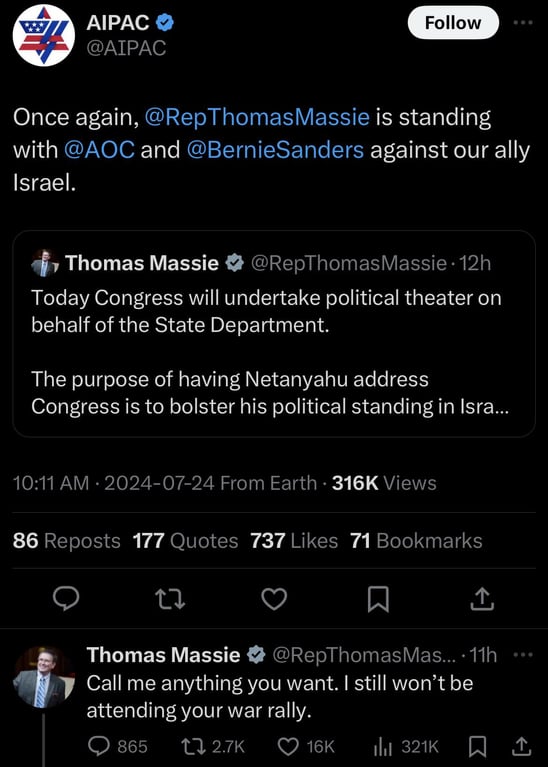Open the quoted Thomas Massie tweet
This screenshot has width=548, height=767.
click(274, 334)
